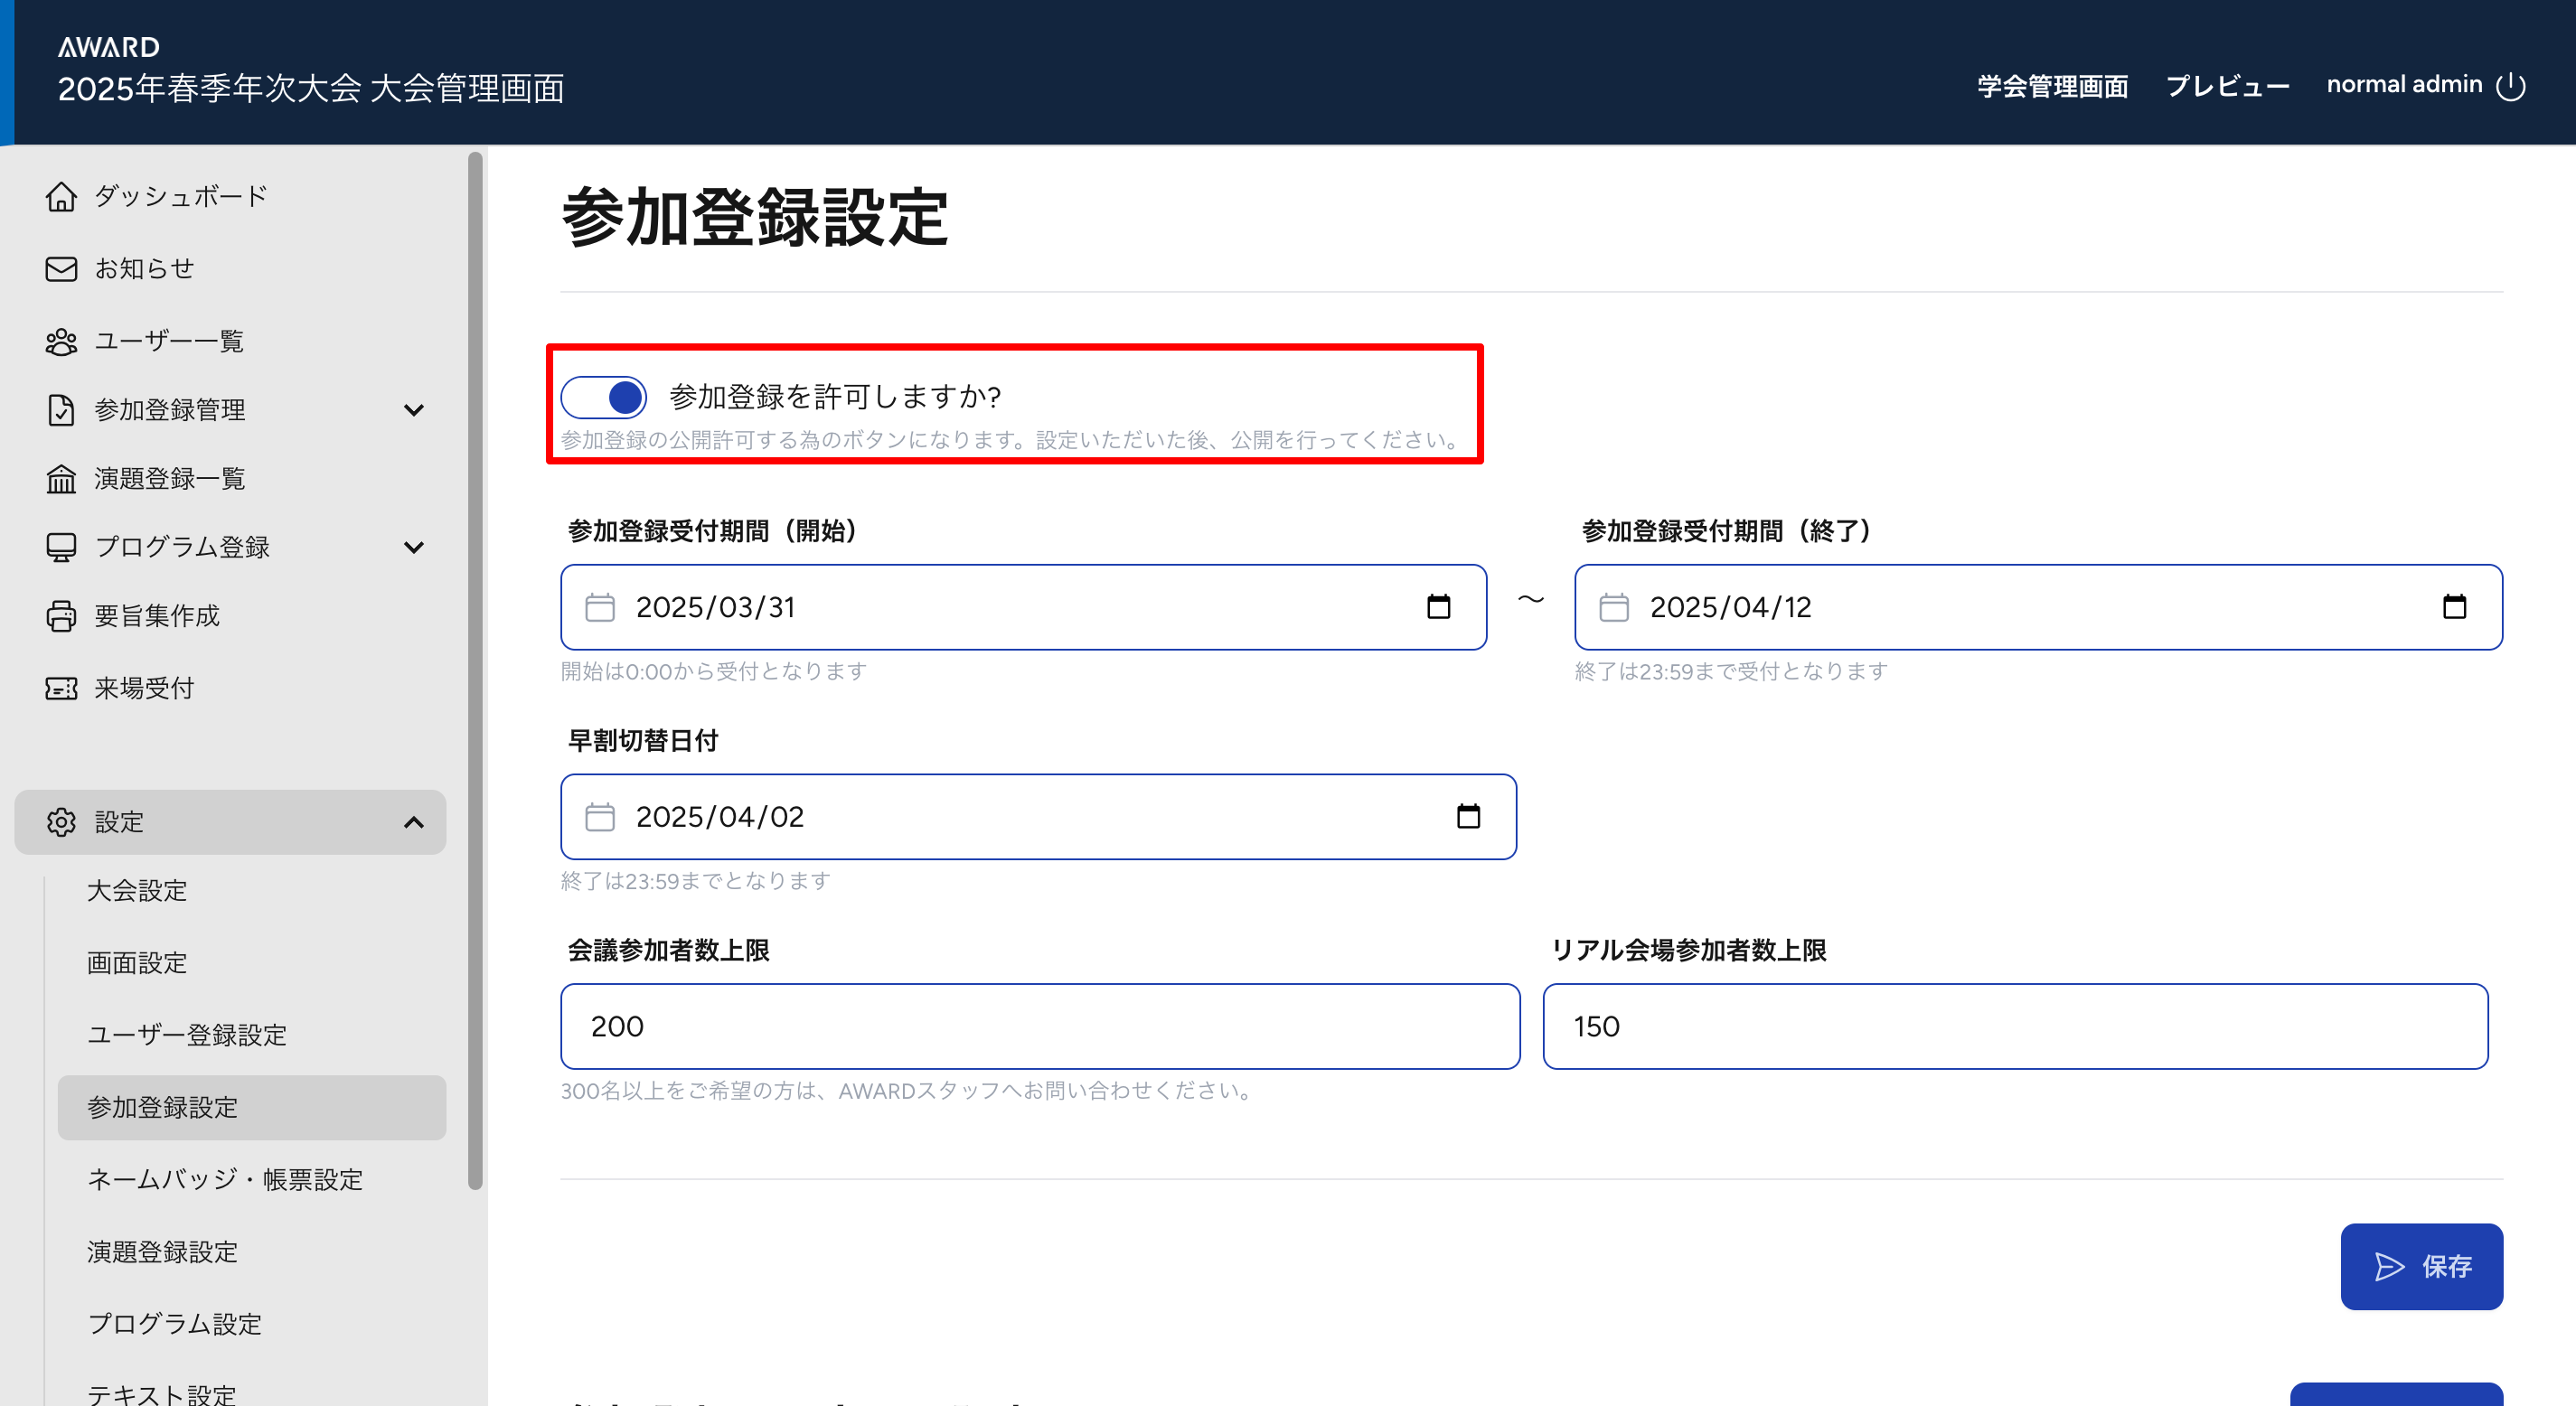Click the 来場受付 ticket icon
2576x1406 pixels.
[x=61, y=689]
